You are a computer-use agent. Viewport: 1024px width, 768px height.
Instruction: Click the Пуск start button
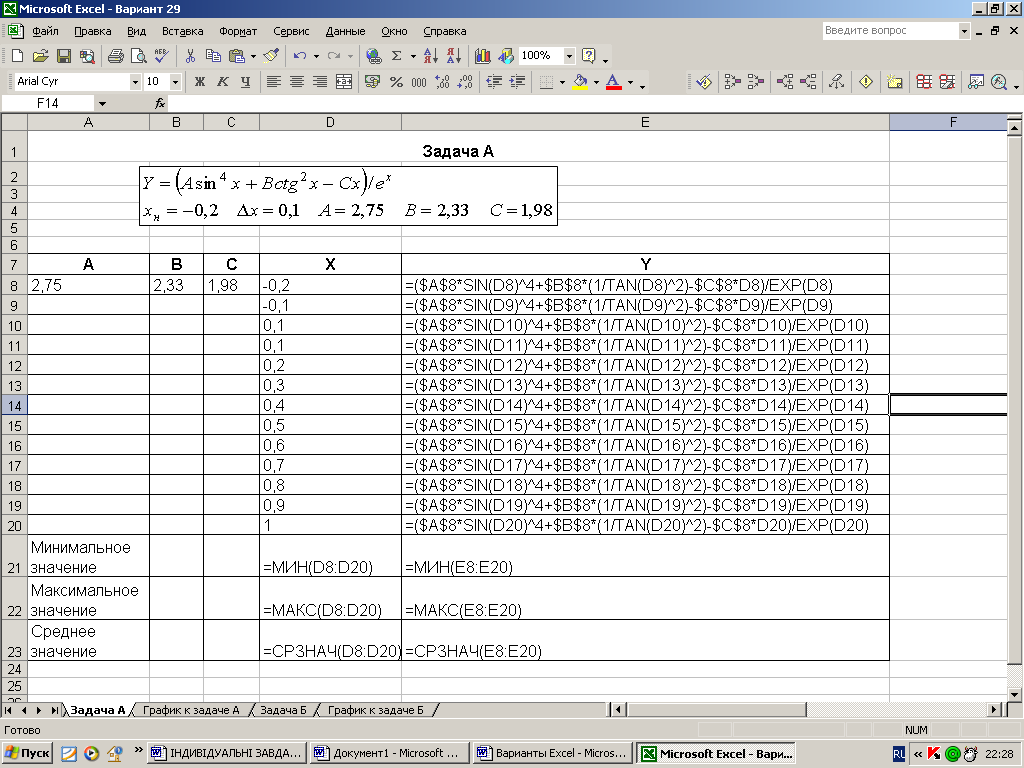[27, 753]
